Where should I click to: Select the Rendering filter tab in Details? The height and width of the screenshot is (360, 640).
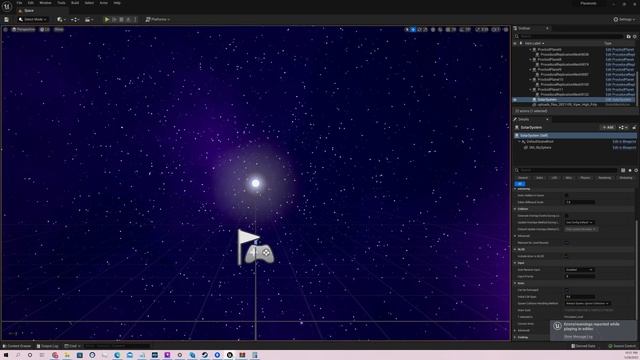click(604, 178)
